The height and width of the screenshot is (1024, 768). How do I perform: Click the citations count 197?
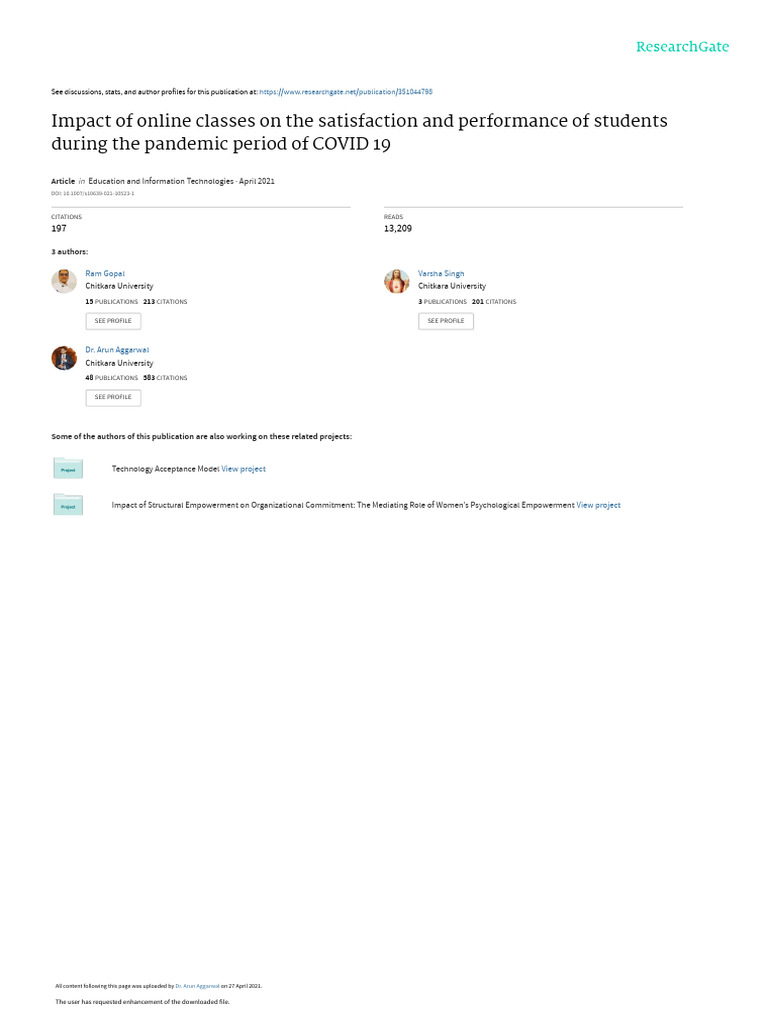click(x=59, y=228)
